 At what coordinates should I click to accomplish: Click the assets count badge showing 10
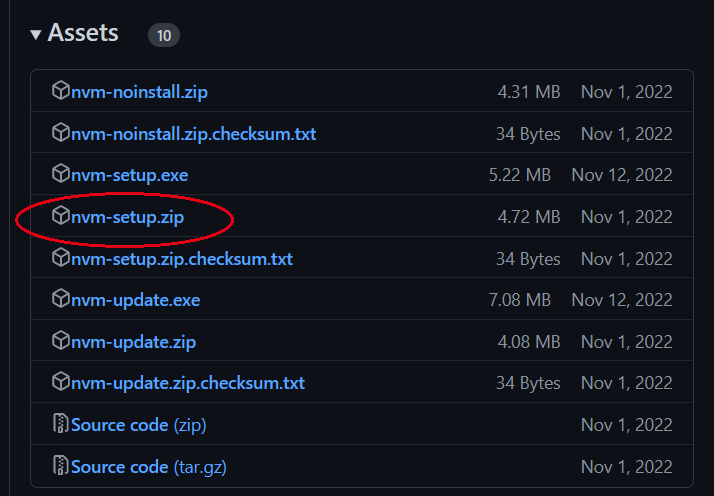click(x=164, y=36)
